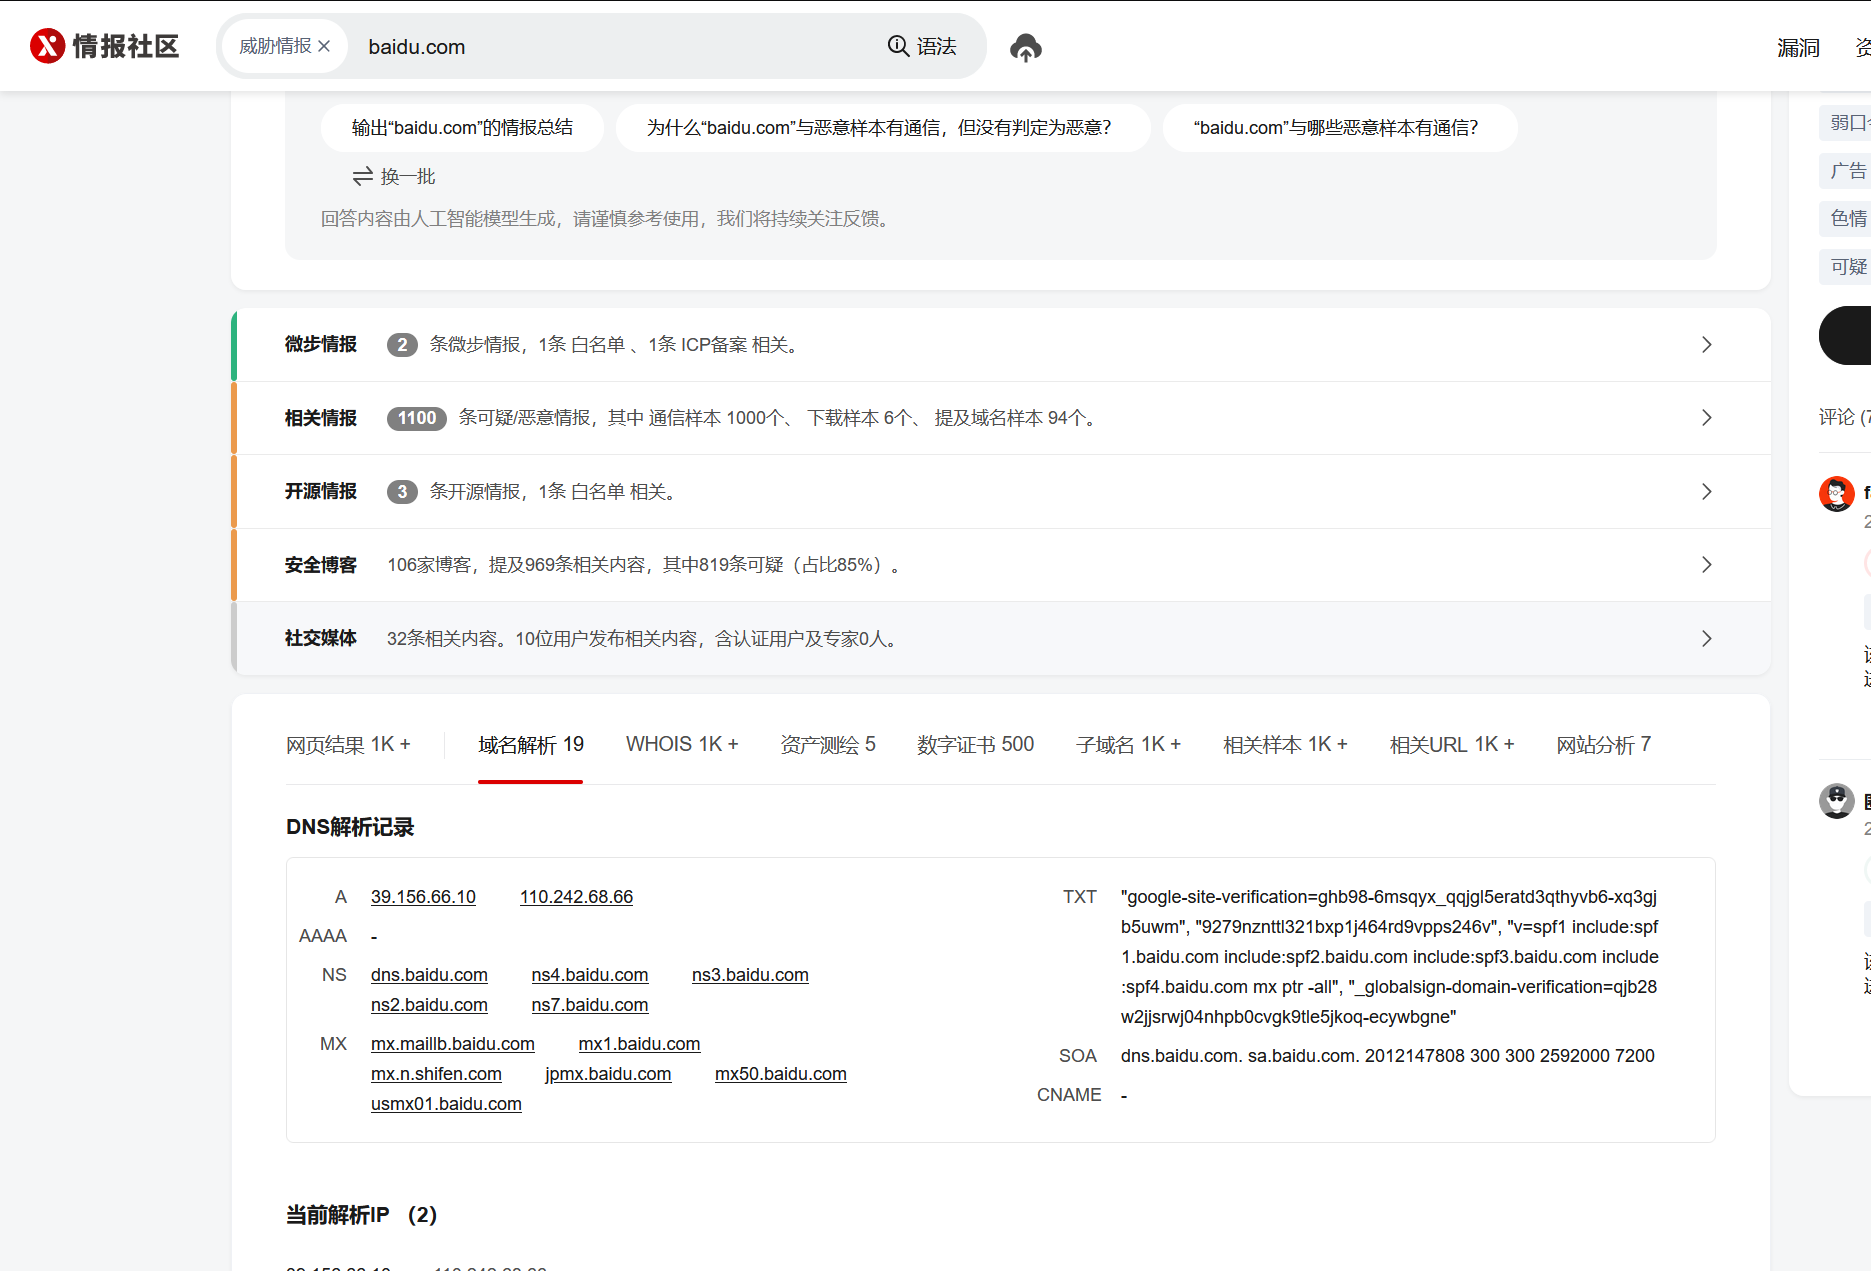Viewport: 1871px width, 1271px height.
Task: Remove the 威胁情报 search tag
Action: 324,46
